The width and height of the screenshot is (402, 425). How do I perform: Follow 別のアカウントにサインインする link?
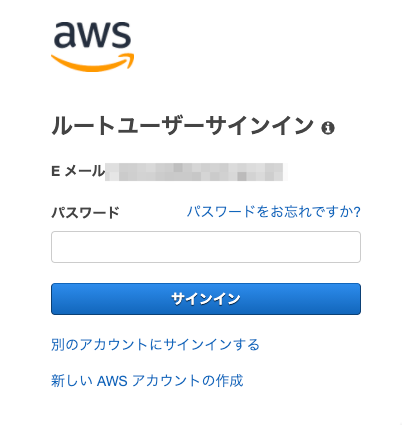coord(155,344)
